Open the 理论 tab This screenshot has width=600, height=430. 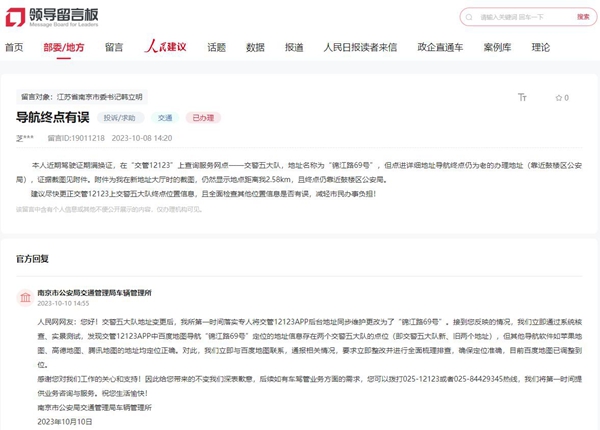click(x=541, y=47)
